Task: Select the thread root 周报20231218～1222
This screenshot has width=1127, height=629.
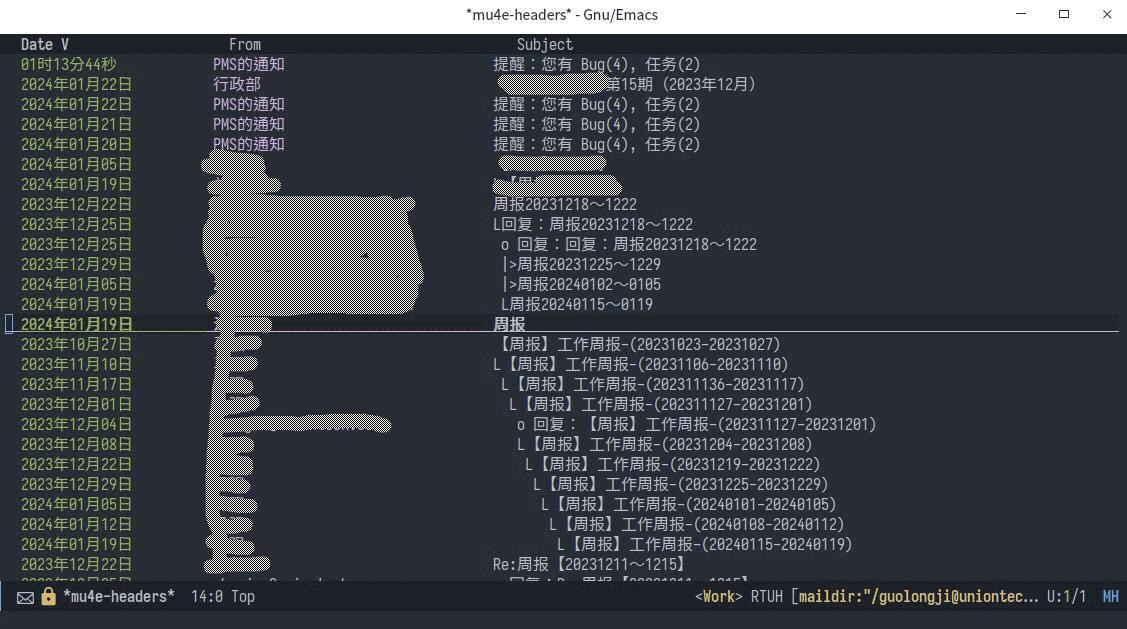Action: (565, 204)
